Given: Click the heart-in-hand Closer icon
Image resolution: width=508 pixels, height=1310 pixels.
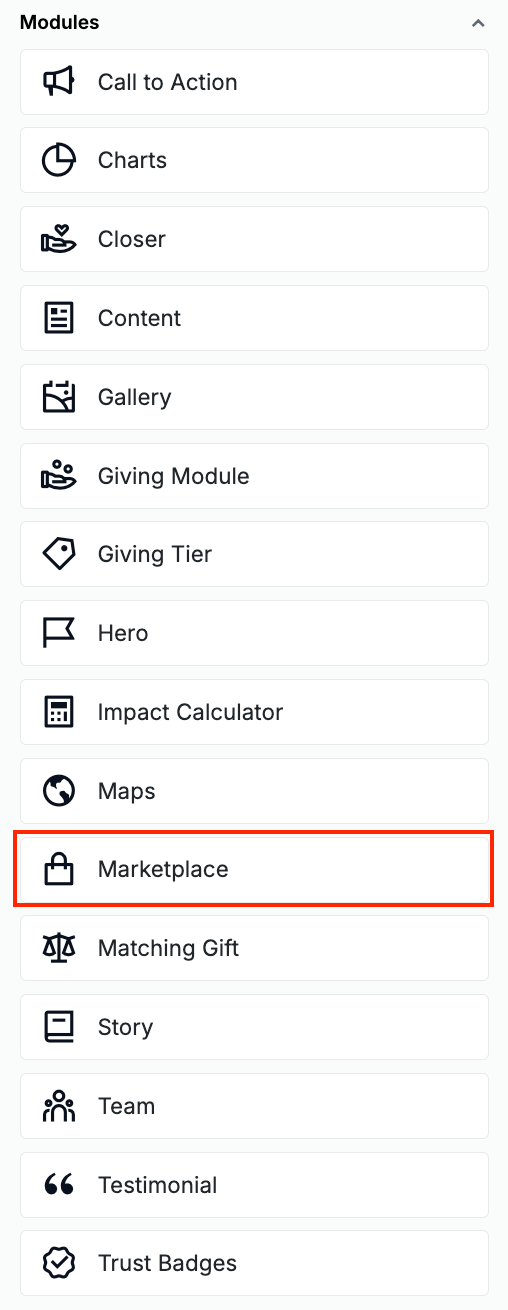Looking at the screenshot, I should point(59,239).
